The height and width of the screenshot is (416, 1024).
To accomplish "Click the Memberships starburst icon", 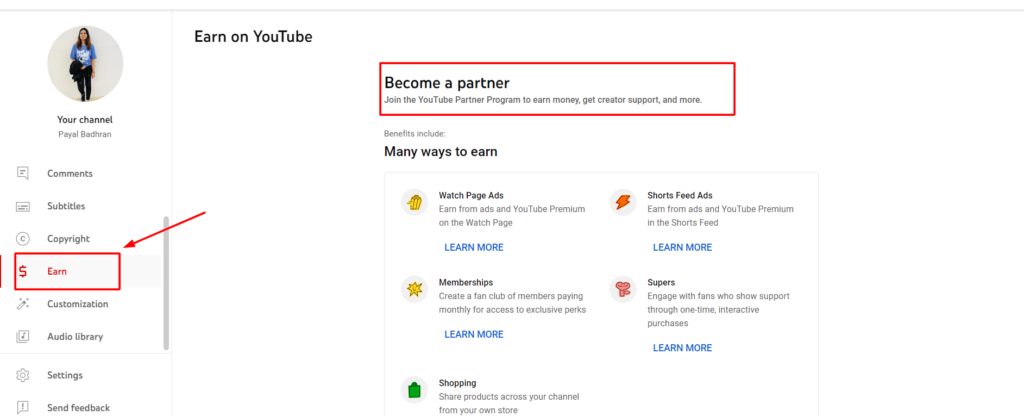I will tap(414, 289).
